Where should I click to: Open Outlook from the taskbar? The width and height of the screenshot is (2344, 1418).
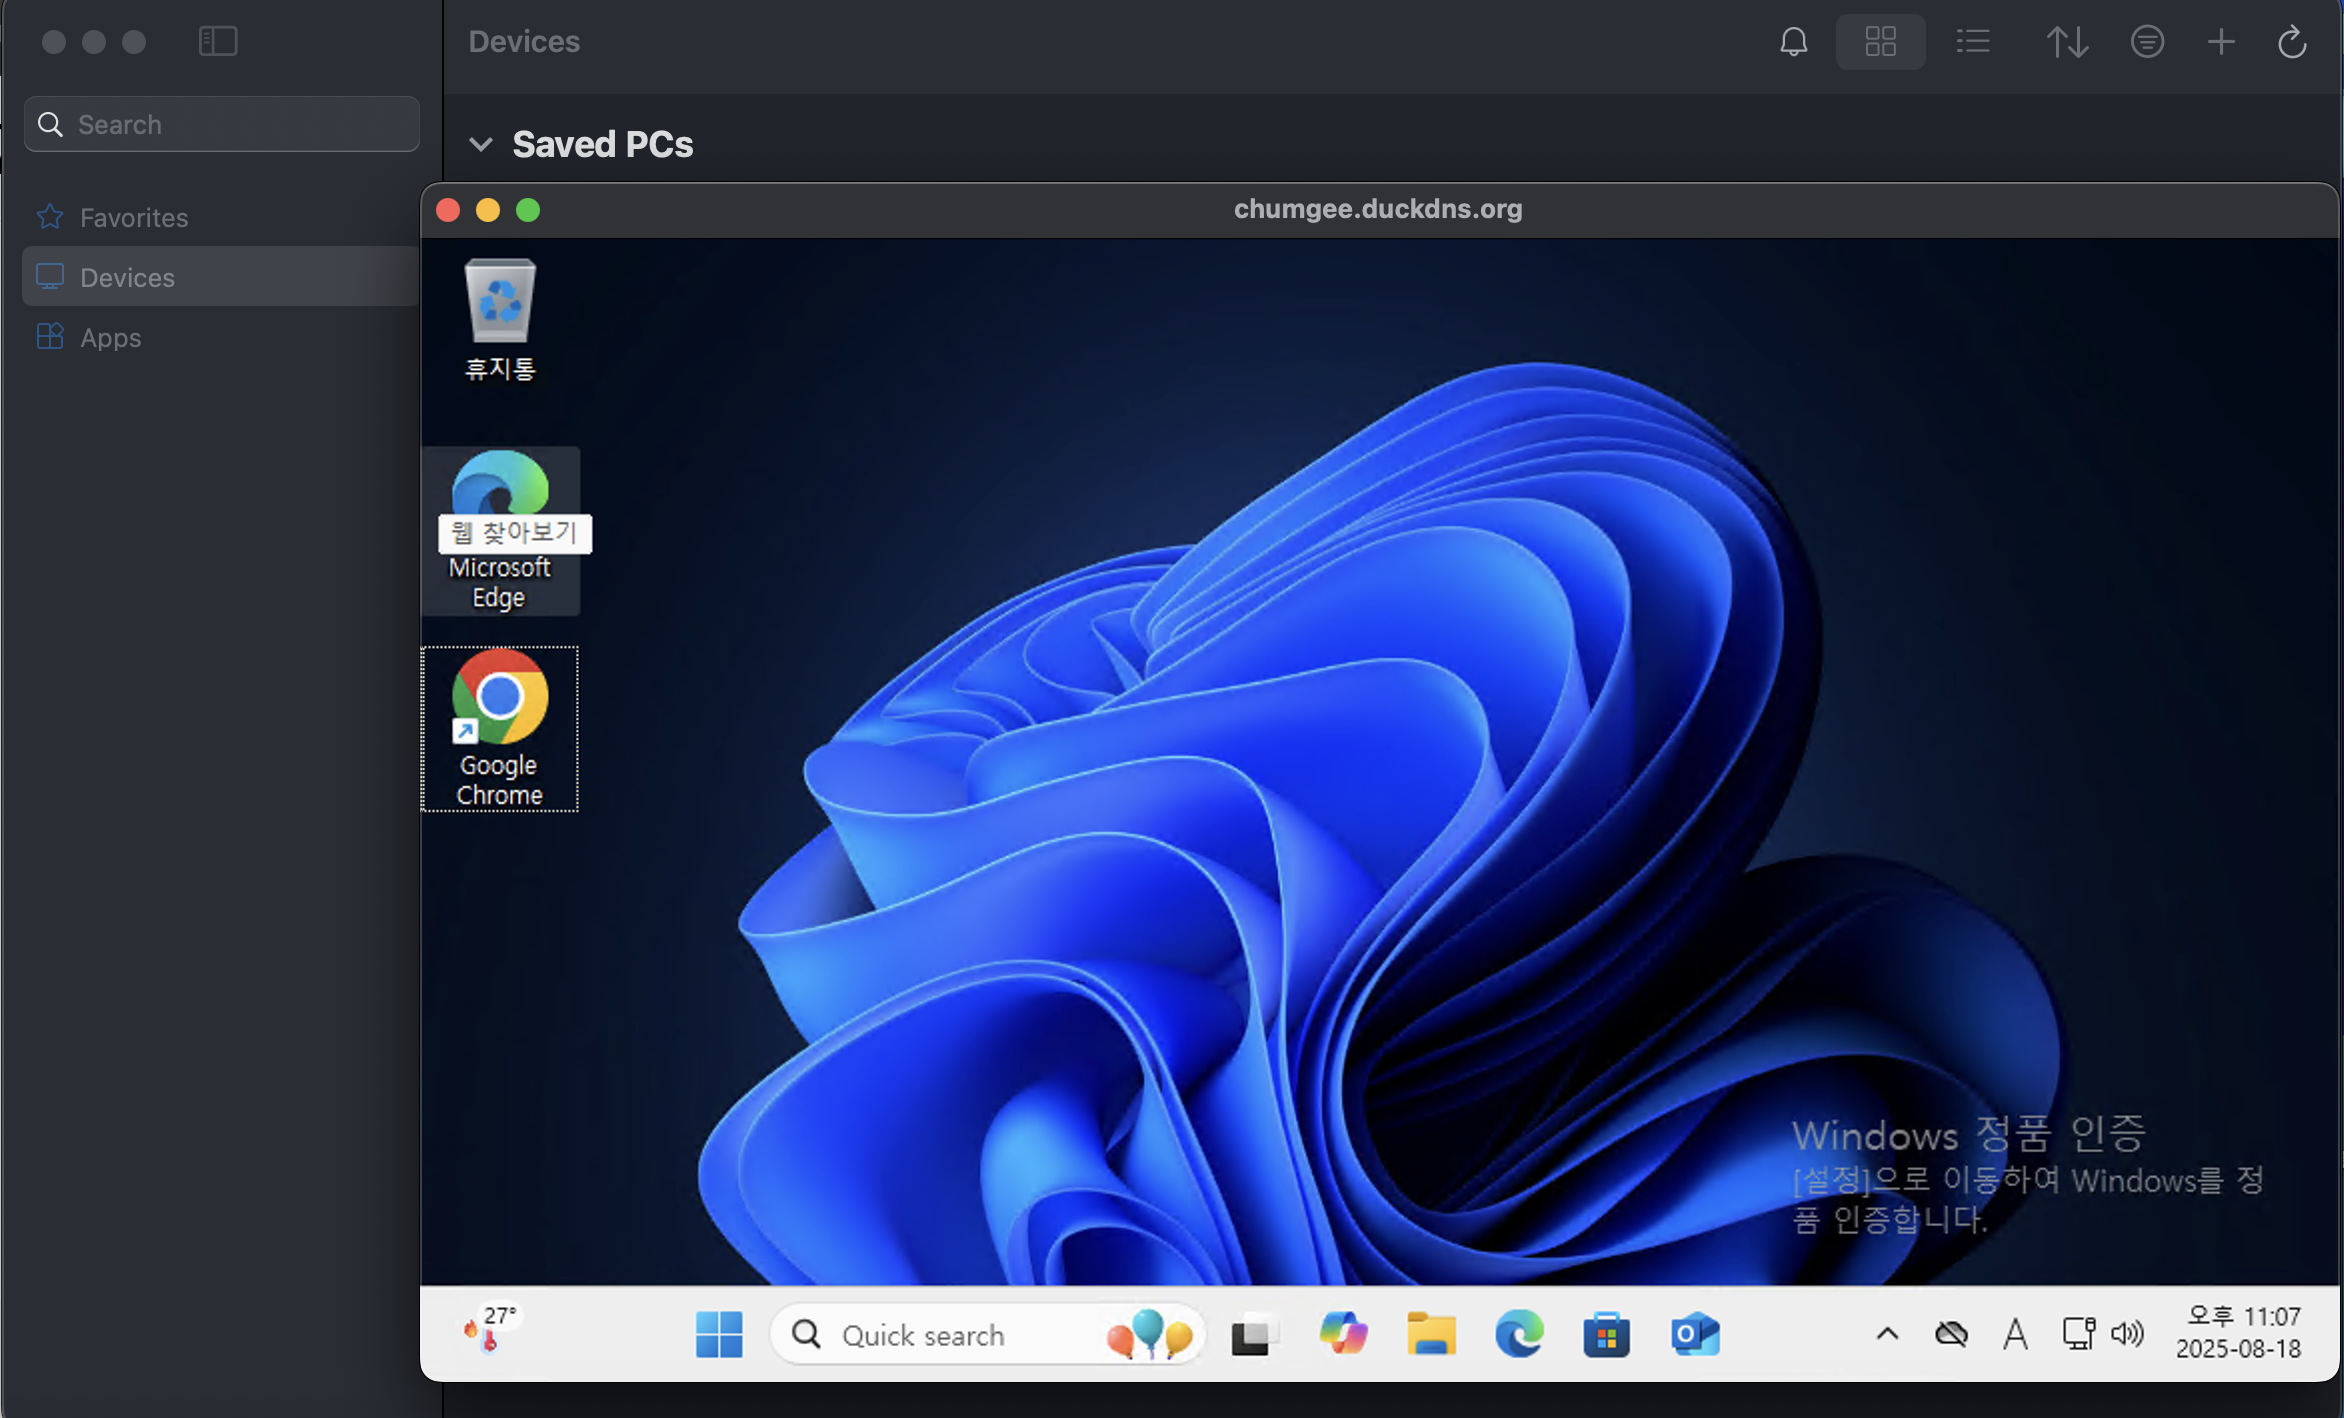click(x=1694, y=1334)
